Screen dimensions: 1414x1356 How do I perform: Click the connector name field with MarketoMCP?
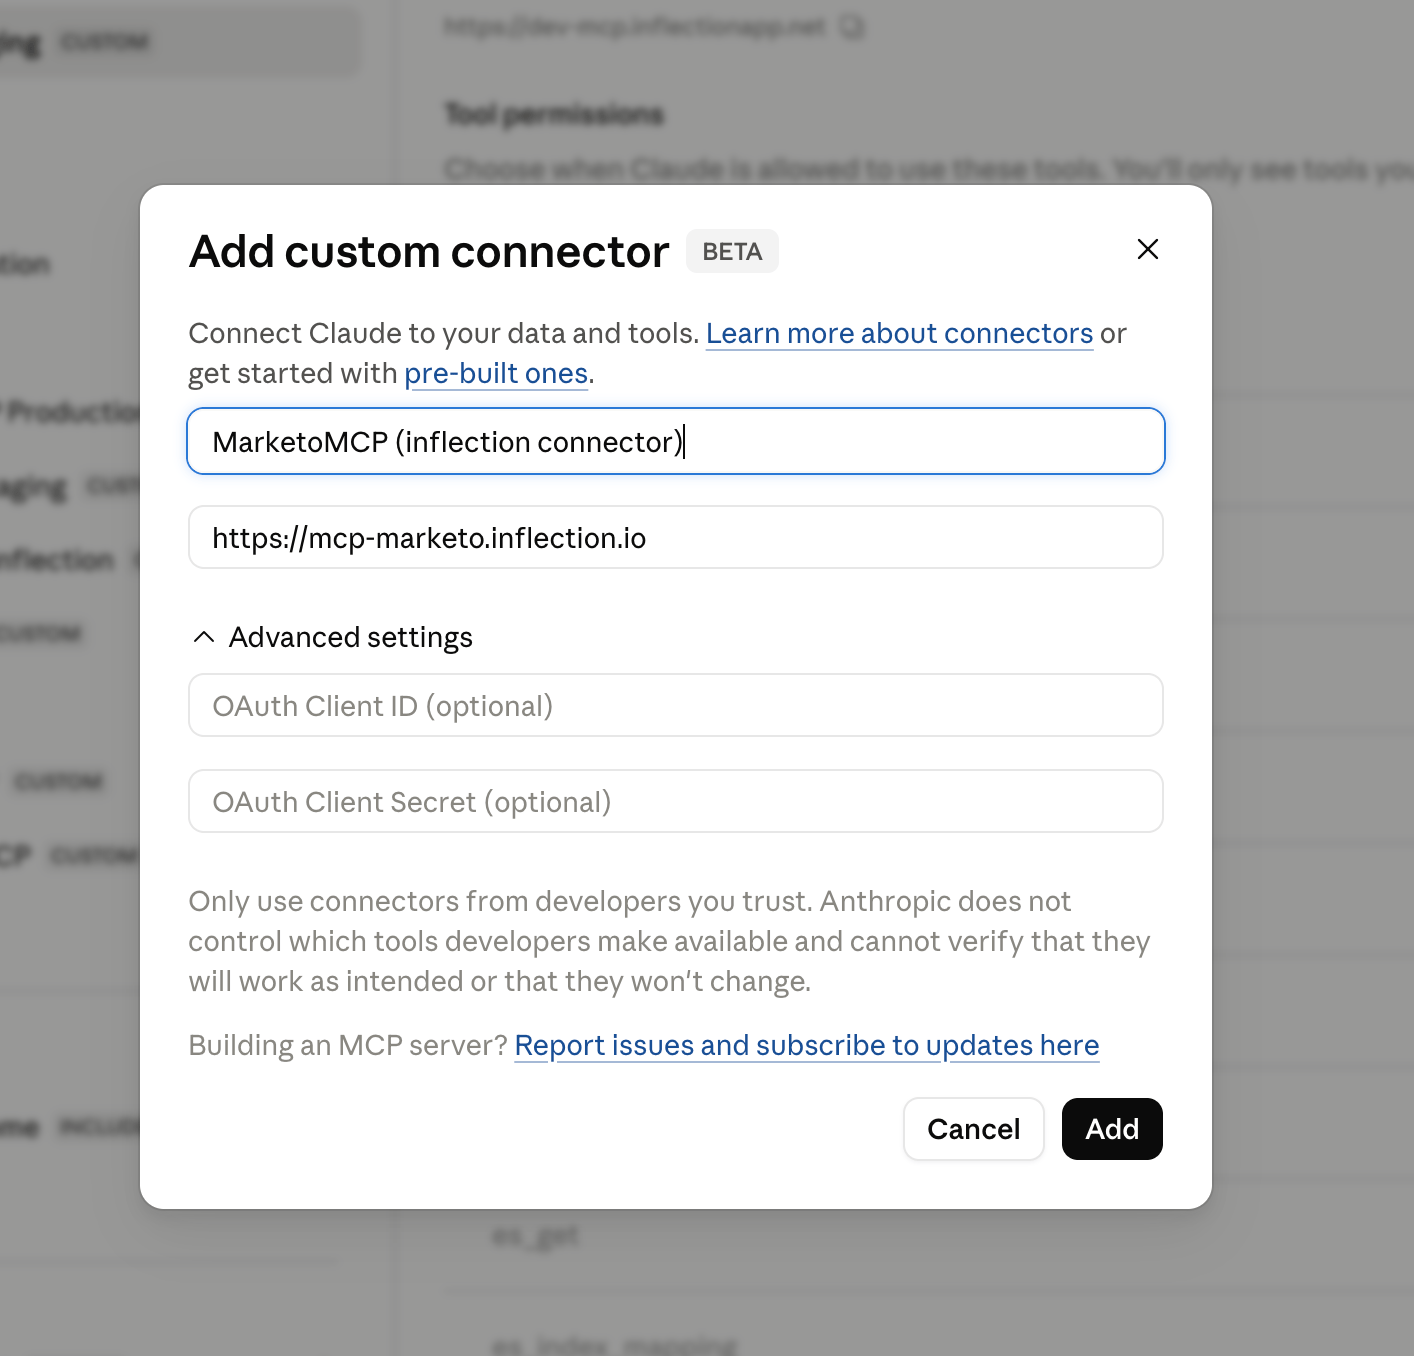pyautogui.click(x=676, y=441)
